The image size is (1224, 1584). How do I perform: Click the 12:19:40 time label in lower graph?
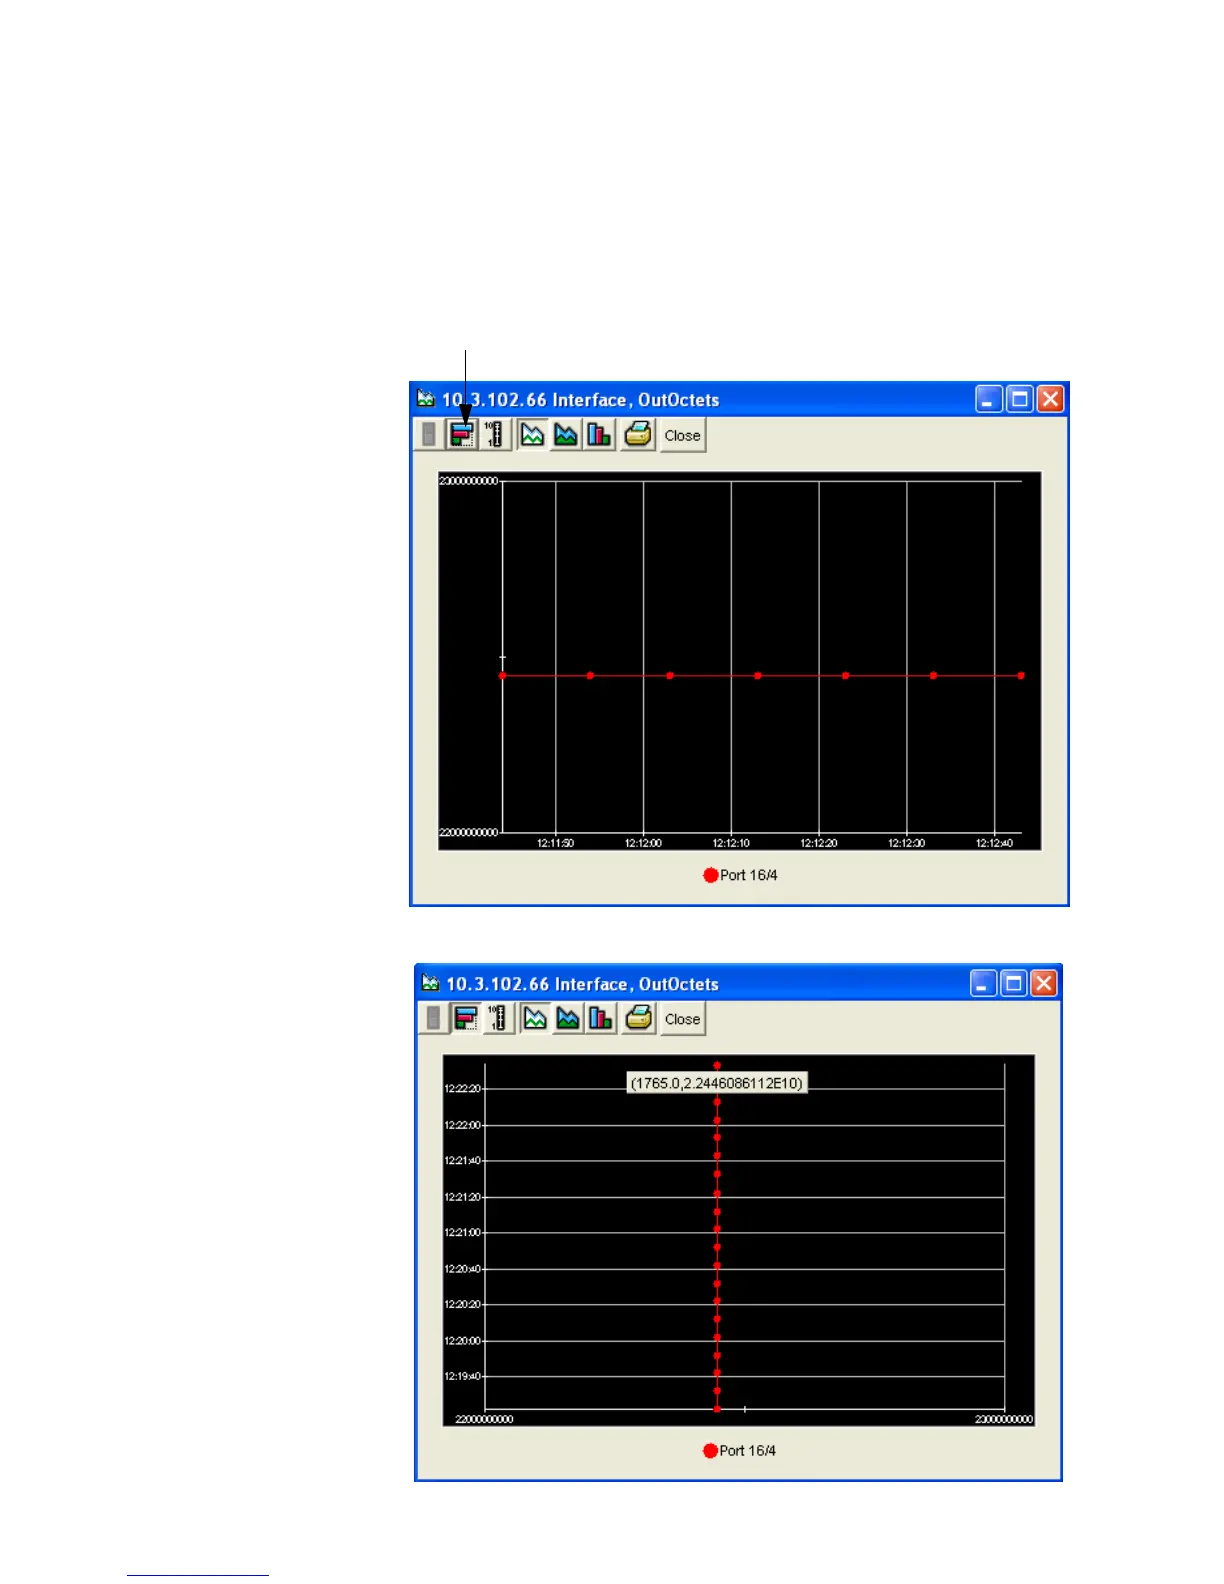462,1377
